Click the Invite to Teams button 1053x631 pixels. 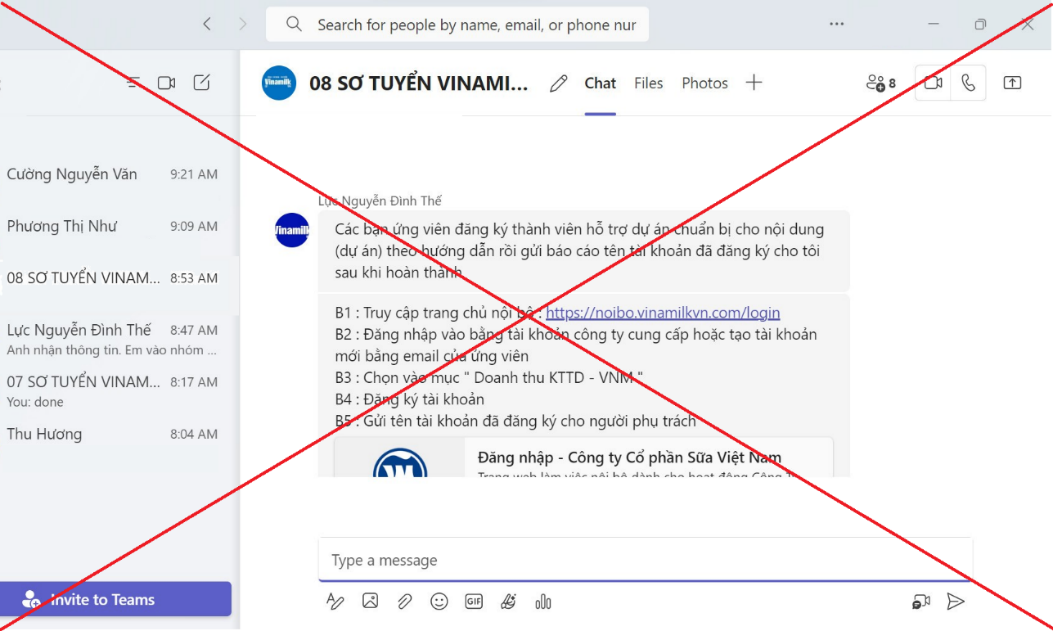(x=116, y=599)
